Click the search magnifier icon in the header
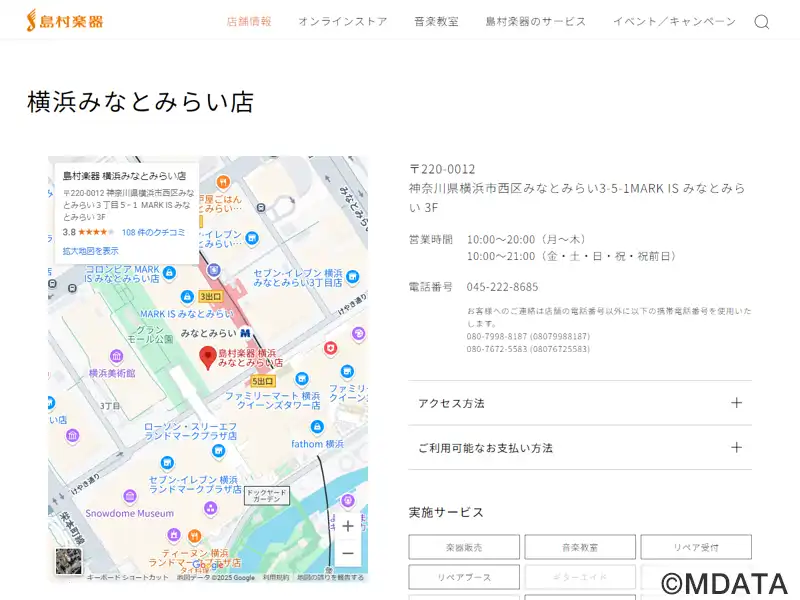The height and width of the screenshot is (600, 800). (762, 22)
